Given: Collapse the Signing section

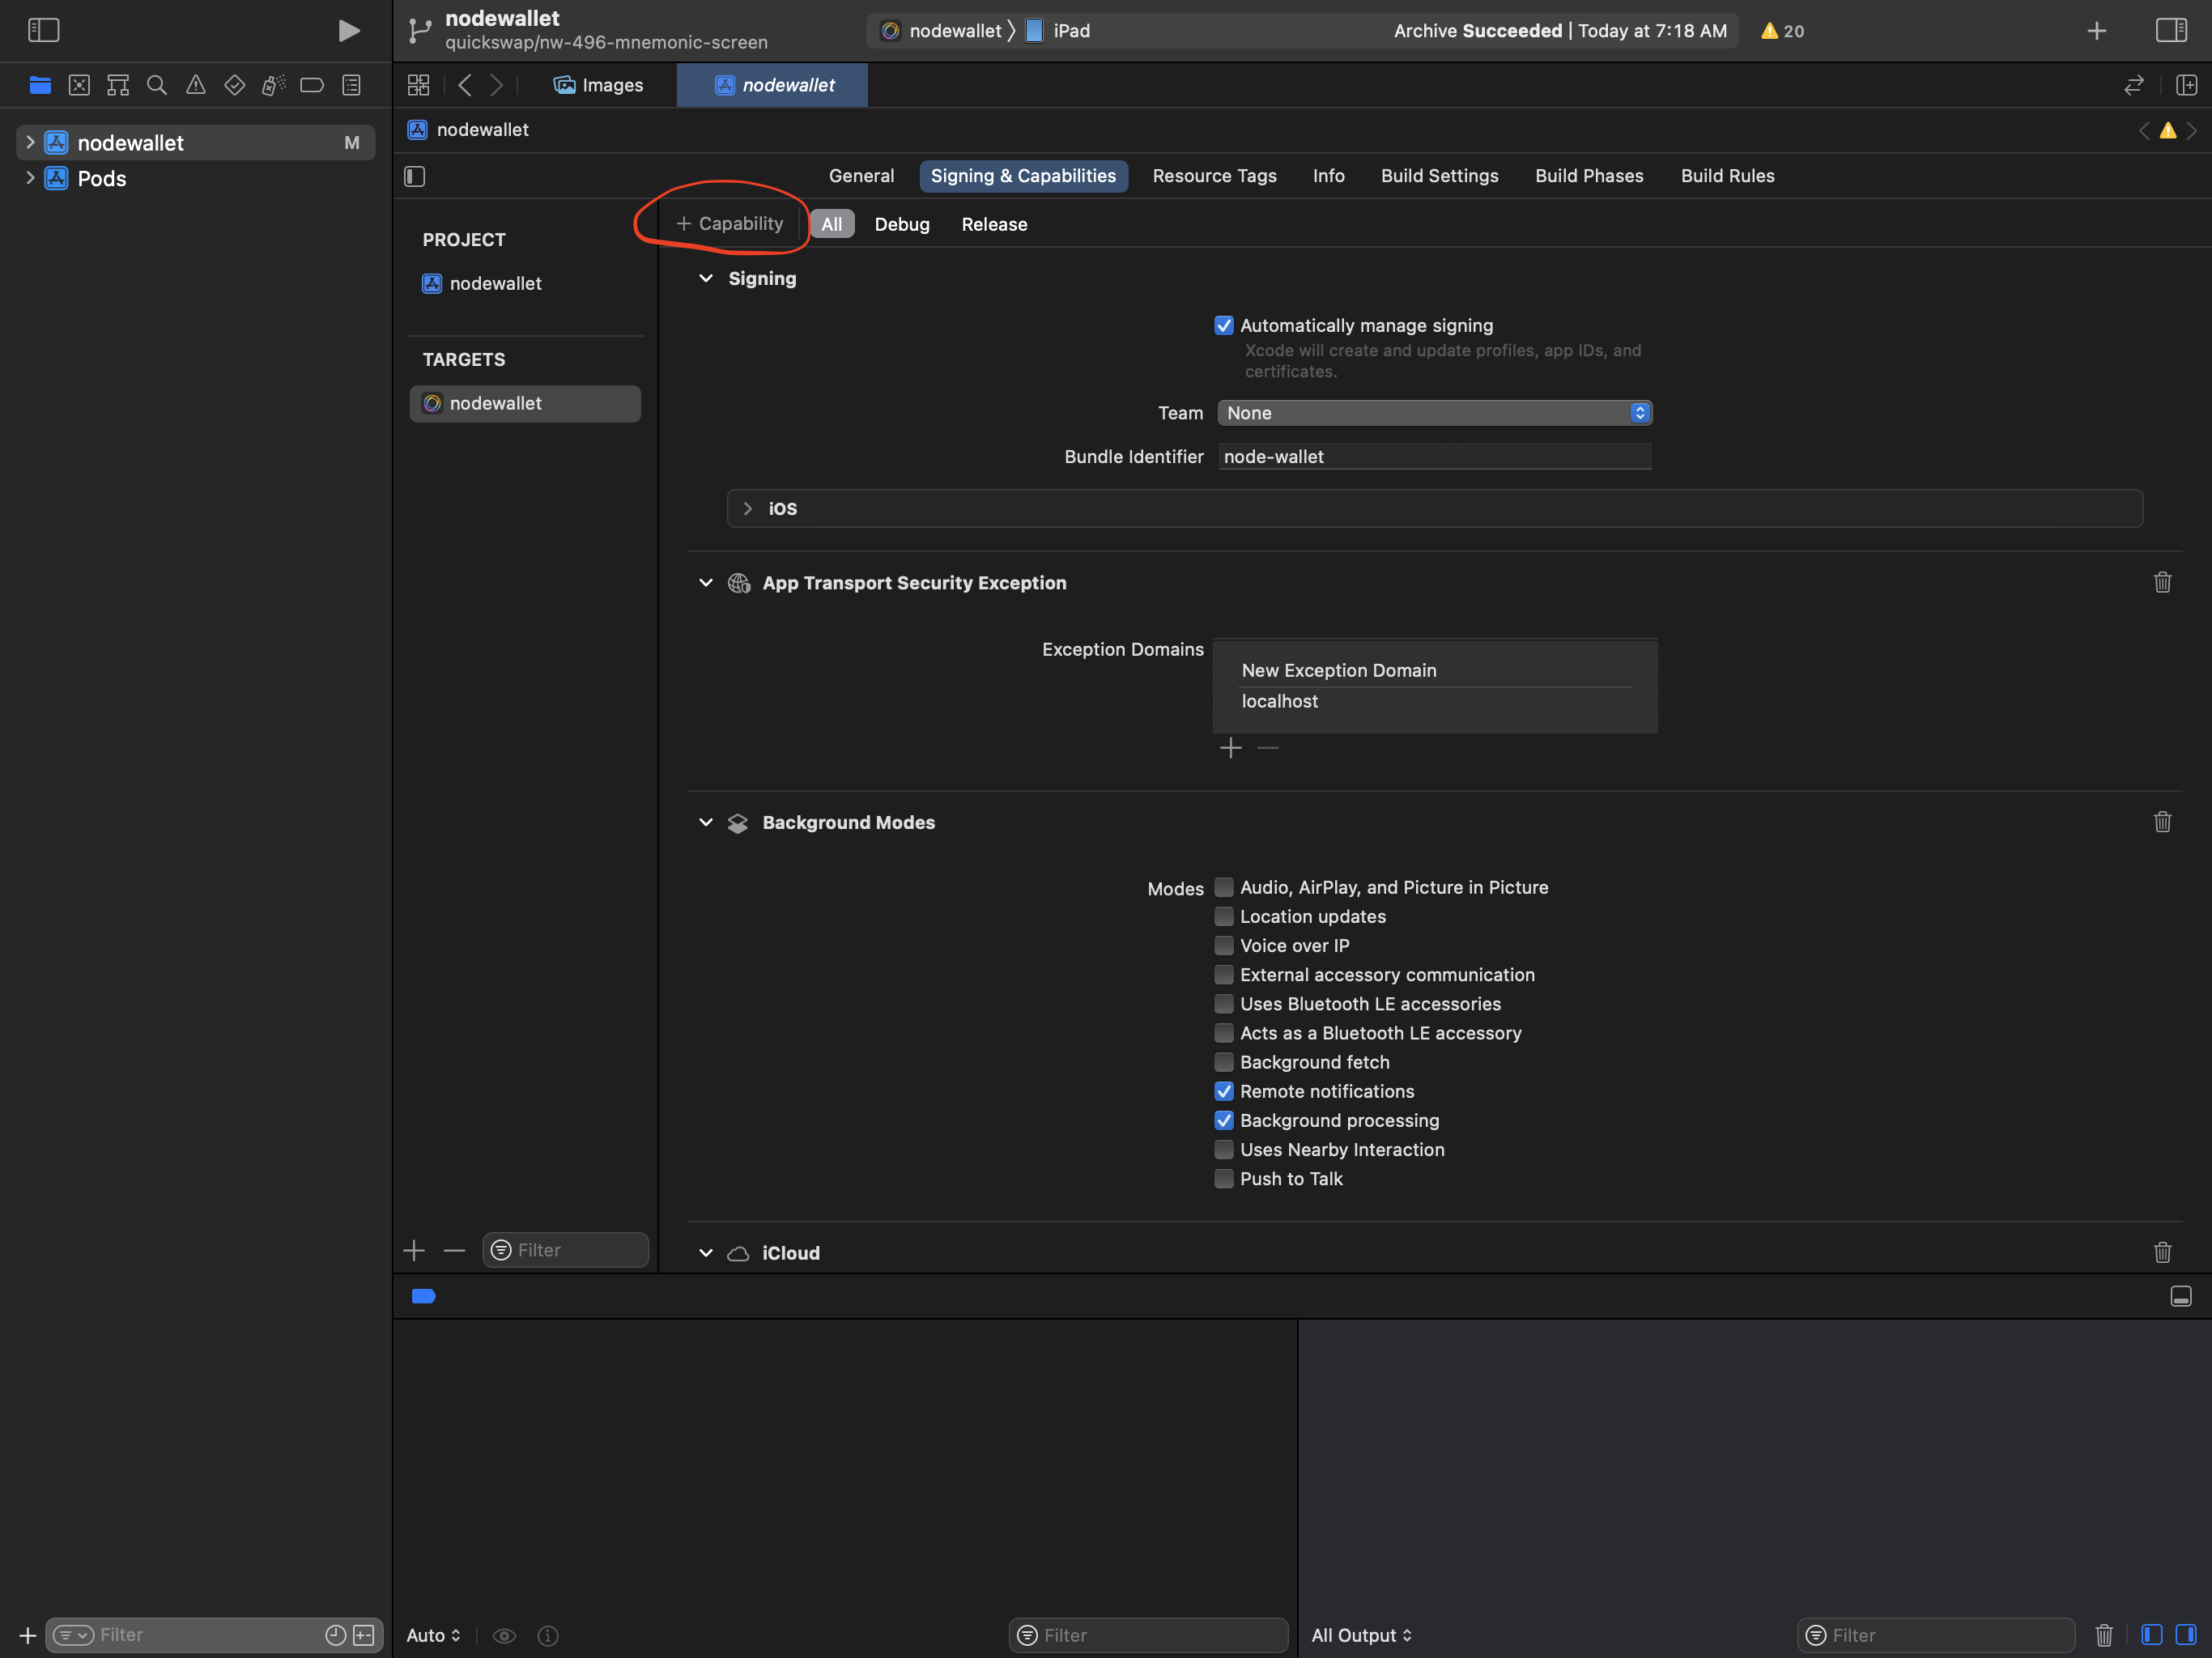Looking at the screenshot, I should pyautogui.click(x=706, y=279).
